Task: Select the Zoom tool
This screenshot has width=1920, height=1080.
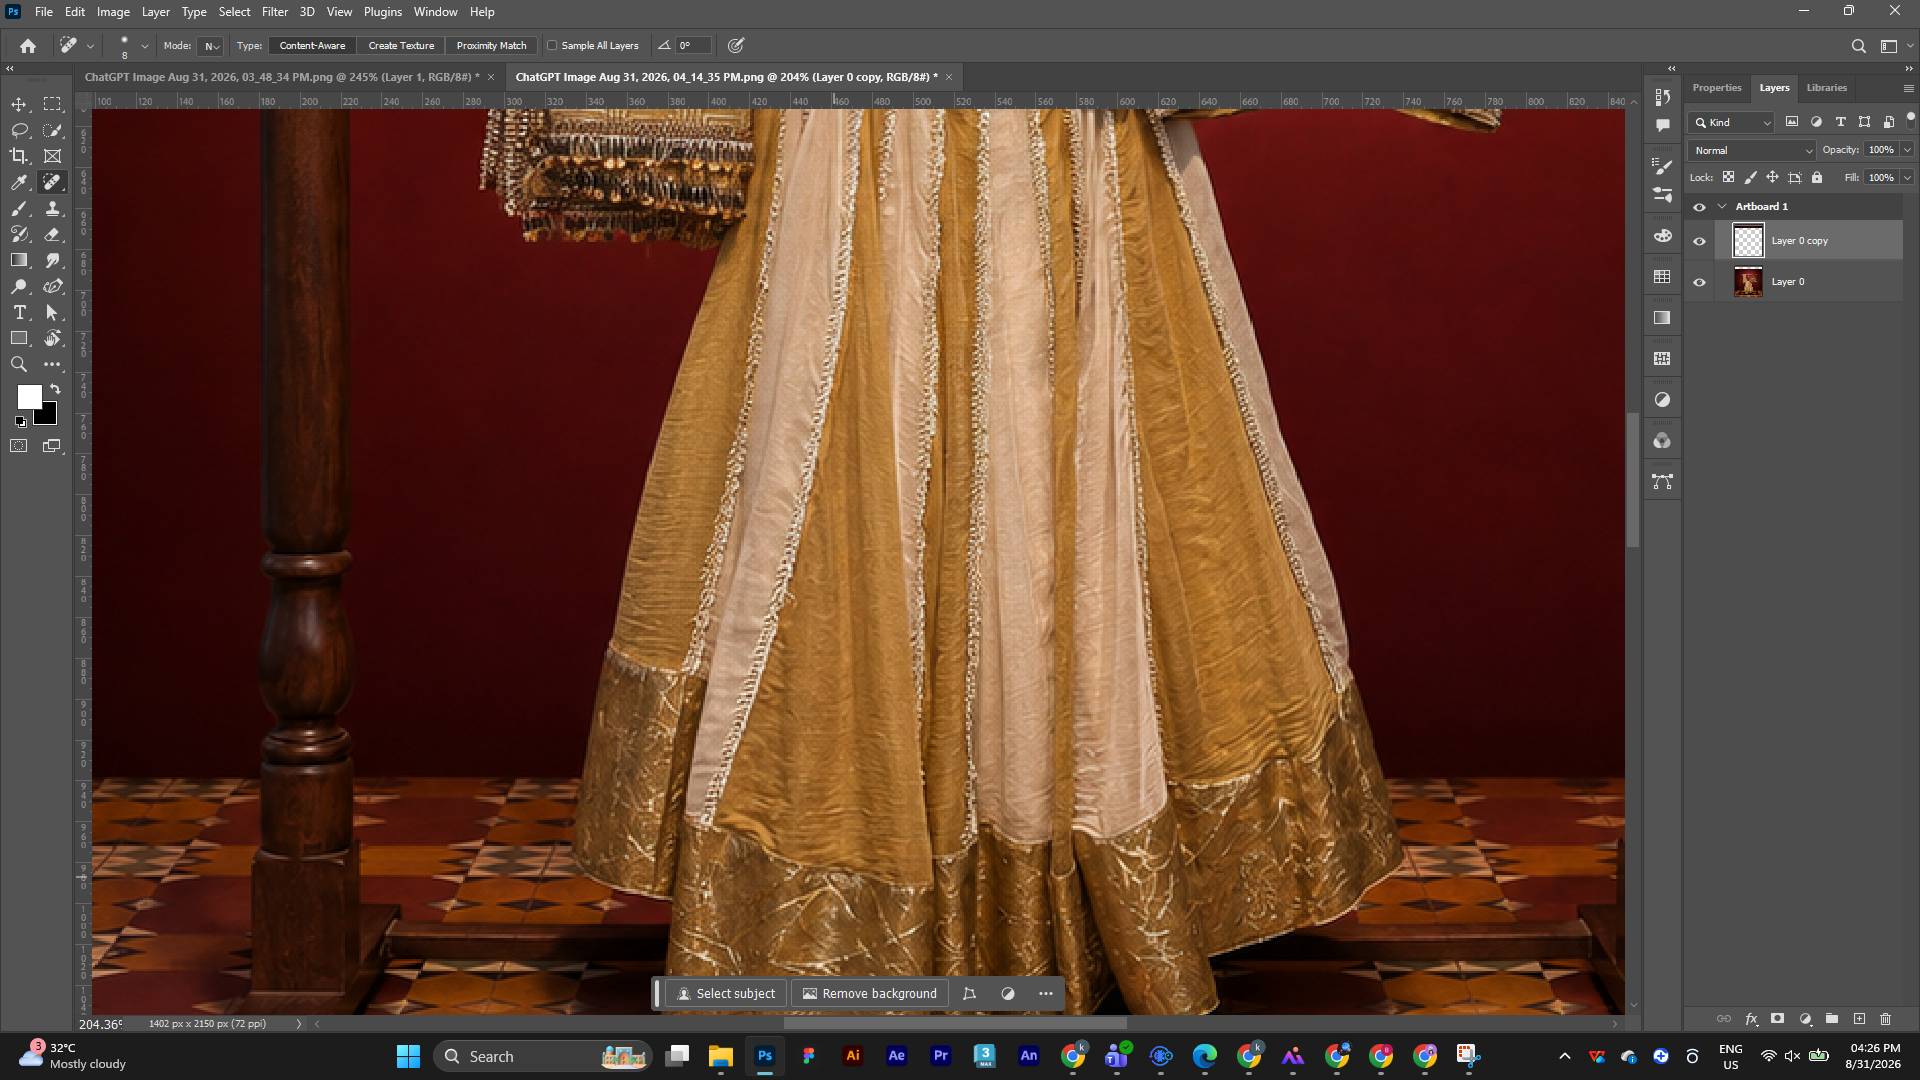Action: [19, 365]
